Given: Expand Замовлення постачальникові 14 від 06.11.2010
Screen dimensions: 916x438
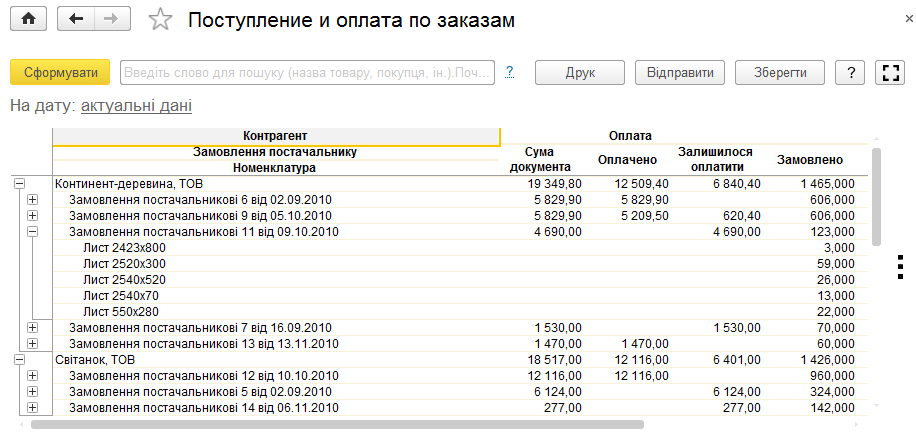Looking at the screenshot, I should click(33, 407).
